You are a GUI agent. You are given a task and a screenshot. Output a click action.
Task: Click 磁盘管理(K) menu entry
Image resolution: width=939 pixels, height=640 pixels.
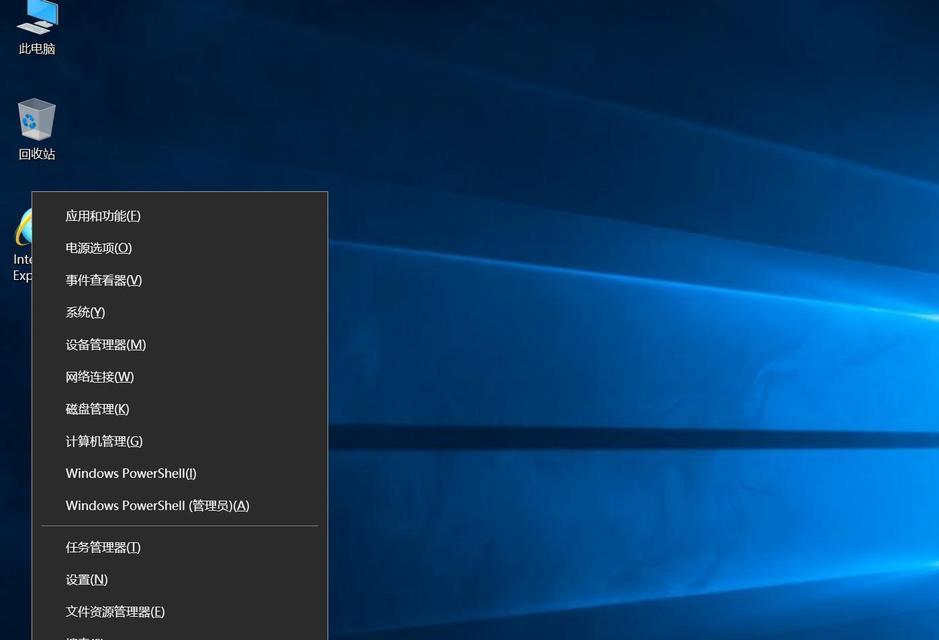(180, 410)
